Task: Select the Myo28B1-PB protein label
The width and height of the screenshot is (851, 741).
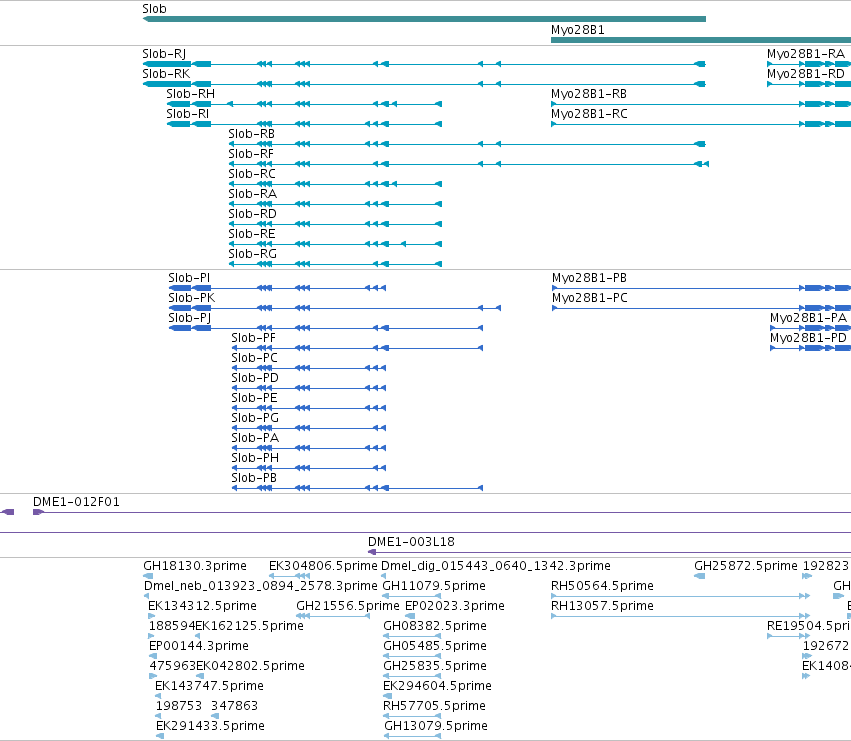Action: pyautogui.click(x=589, y=278)
